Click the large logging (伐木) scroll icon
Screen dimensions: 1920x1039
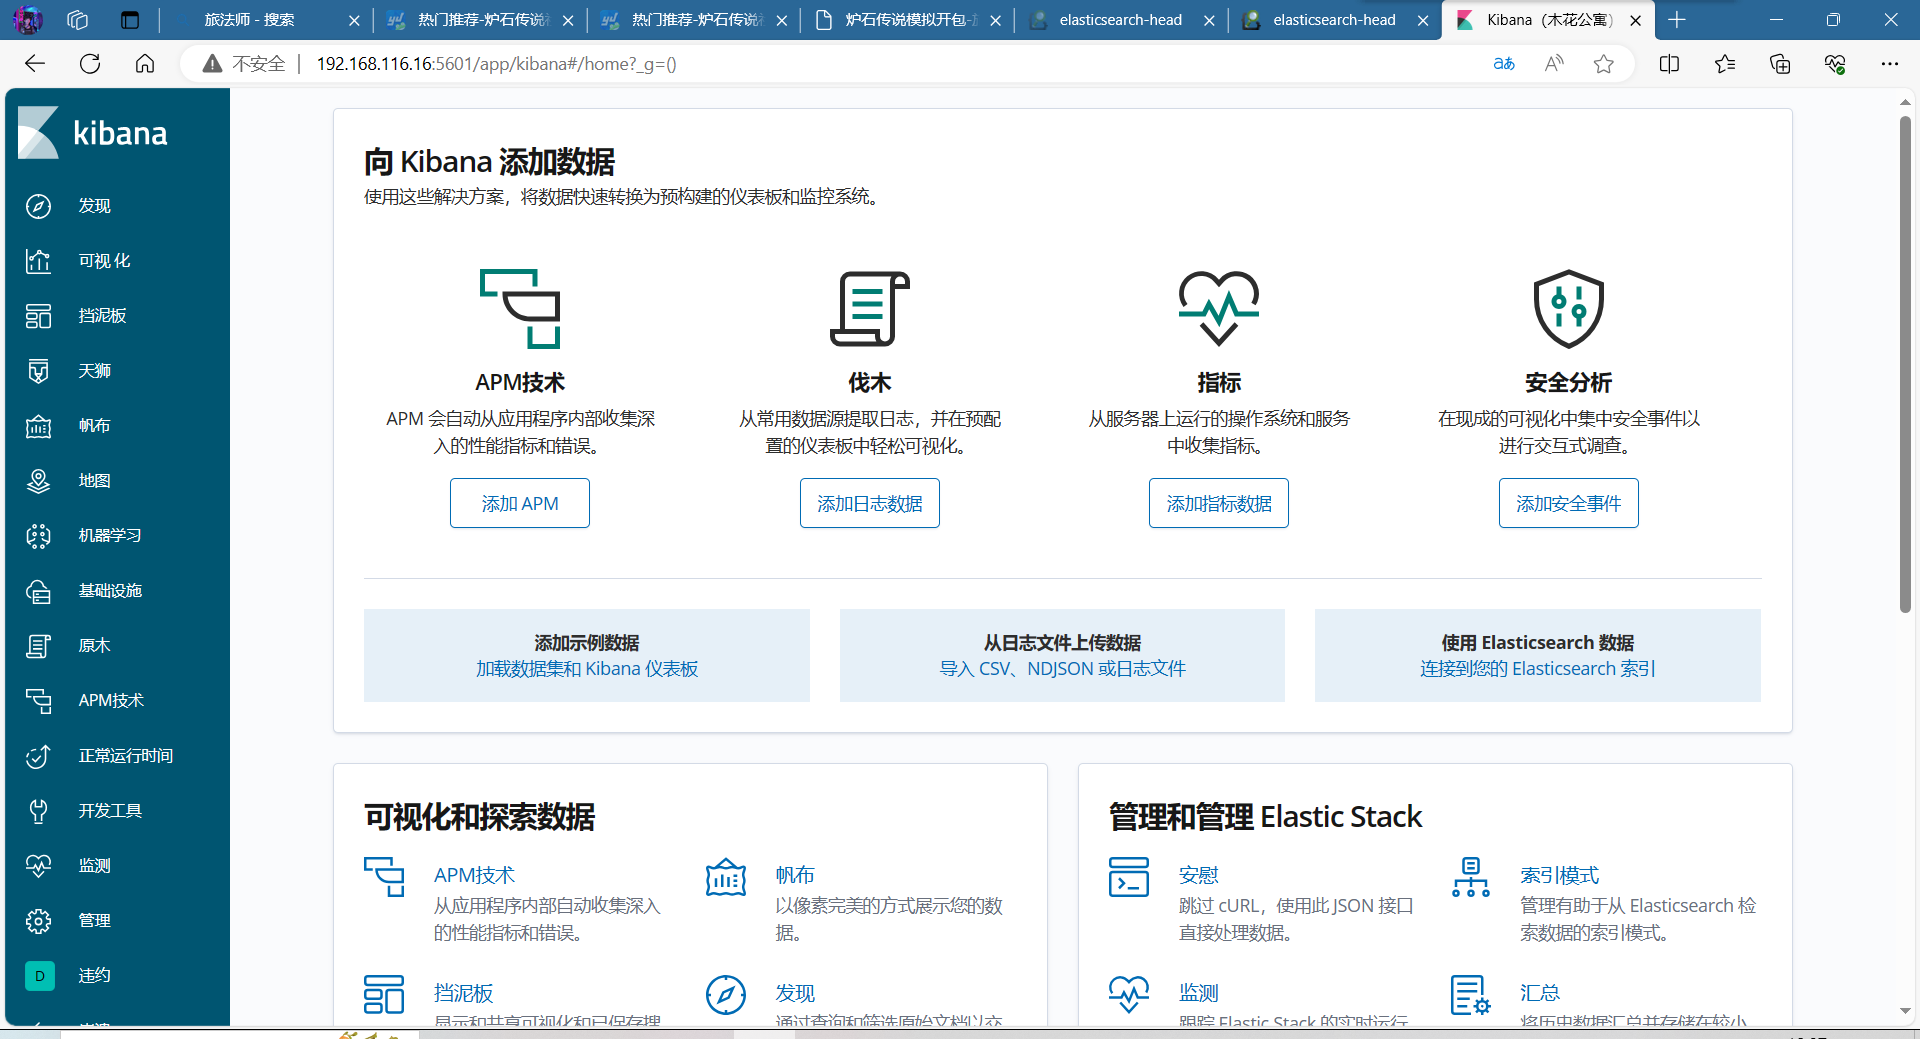pyautogui.click(x=869, y=309)
